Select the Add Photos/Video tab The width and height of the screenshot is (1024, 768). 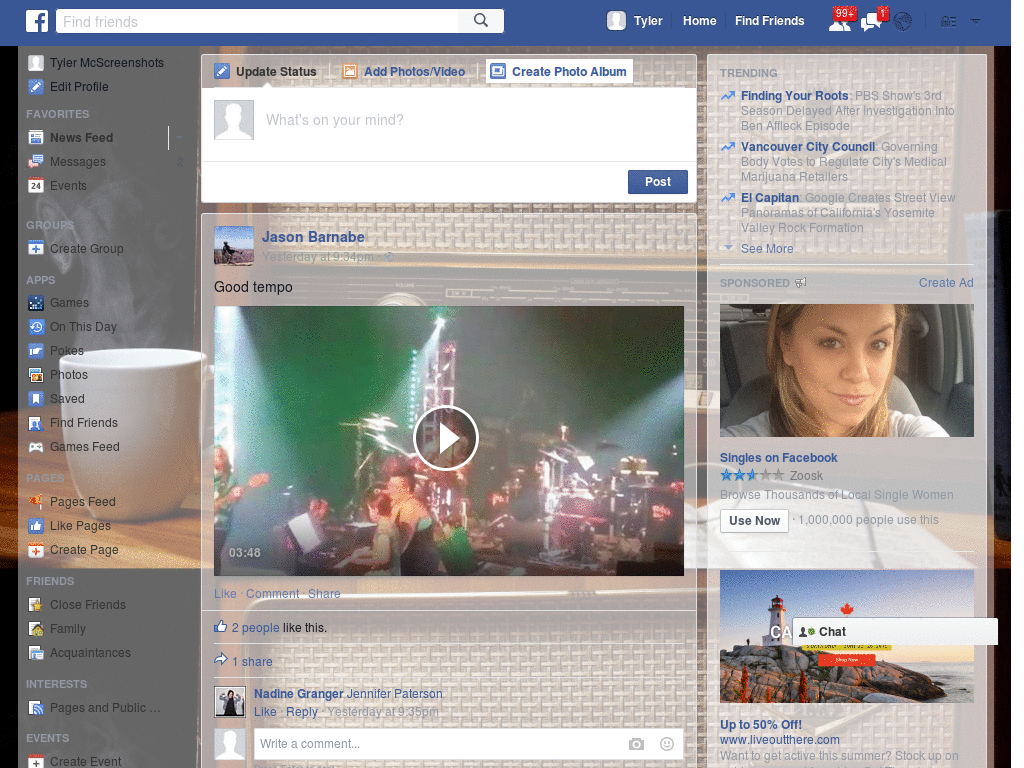[x=404, y=71]
